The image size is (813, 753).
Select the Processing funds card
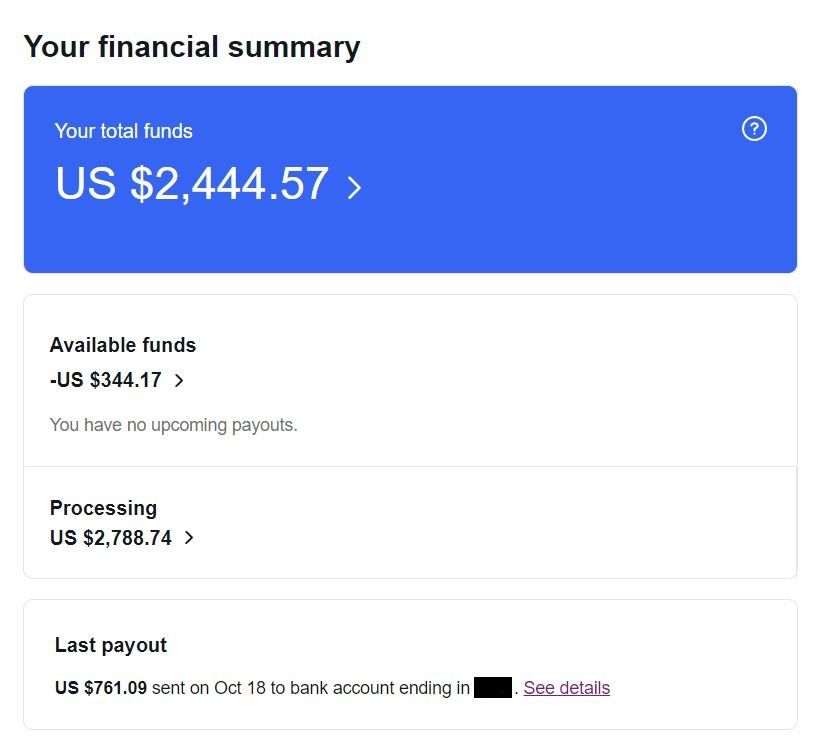coord(104,508)
